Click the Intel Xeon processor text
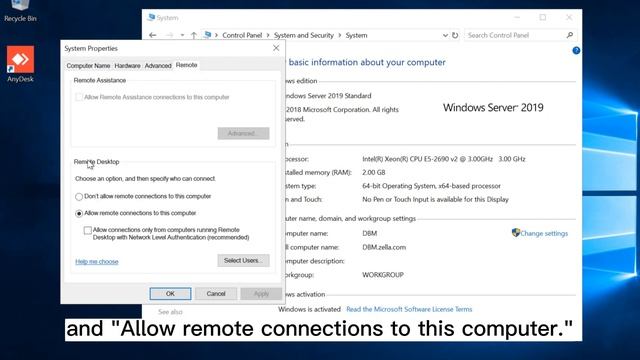 coord(444,159)
